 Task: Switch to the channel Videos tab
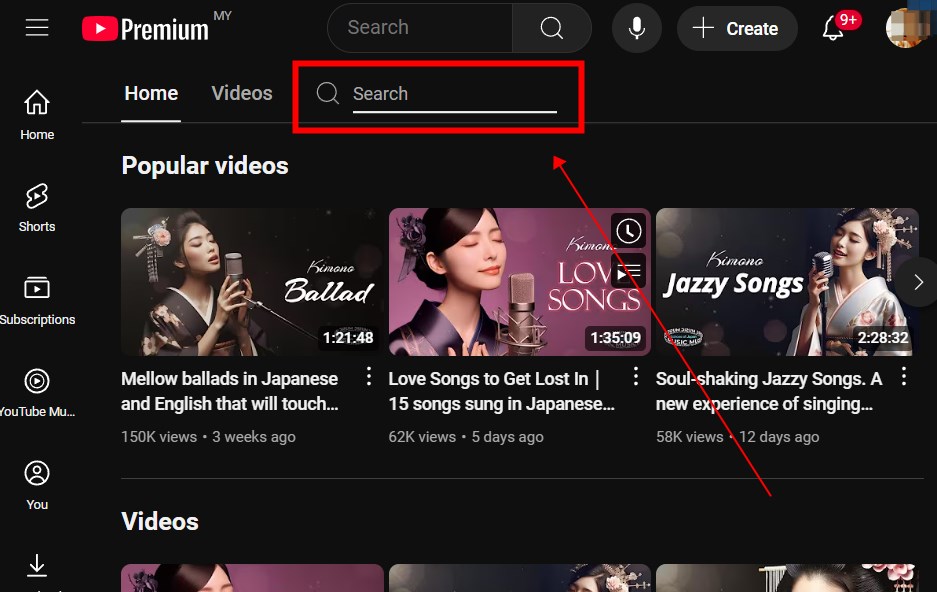242,93
